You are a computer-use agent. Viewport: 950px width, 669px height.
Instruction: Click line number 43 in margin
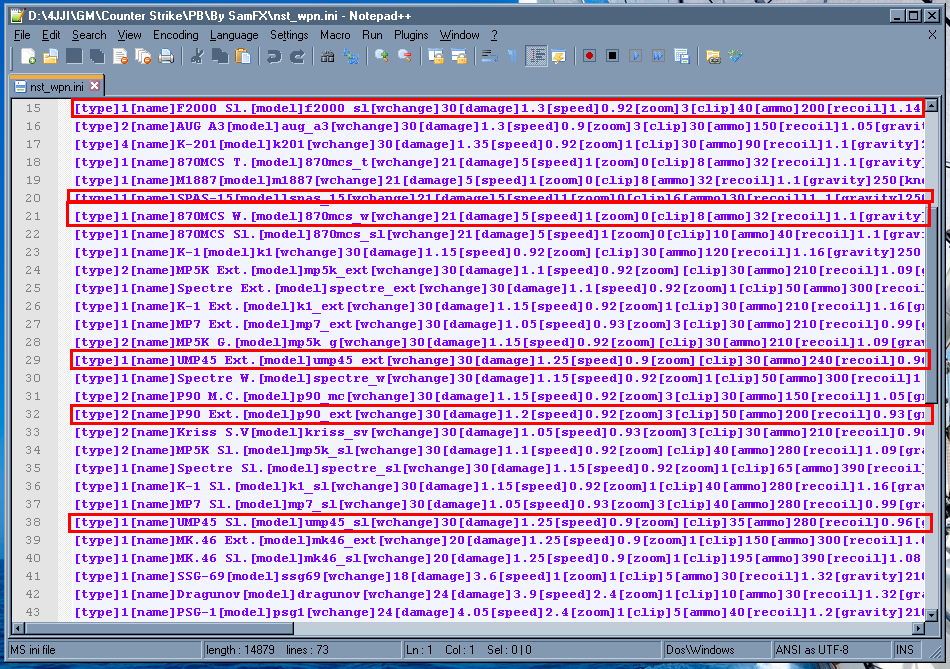pyautogui.click(x=33, y=612)
